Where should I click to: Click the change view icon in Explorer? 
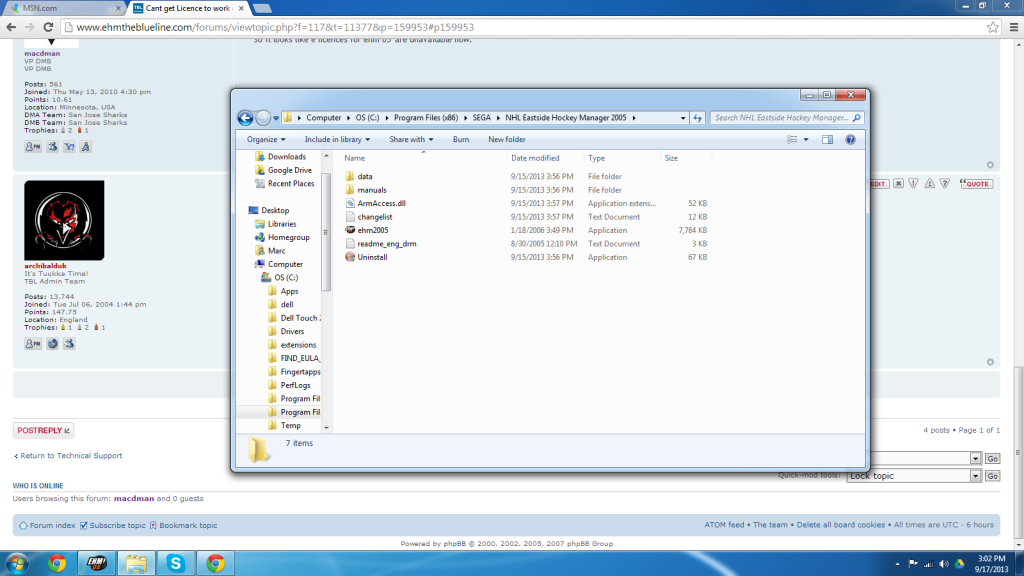[792, 139]
